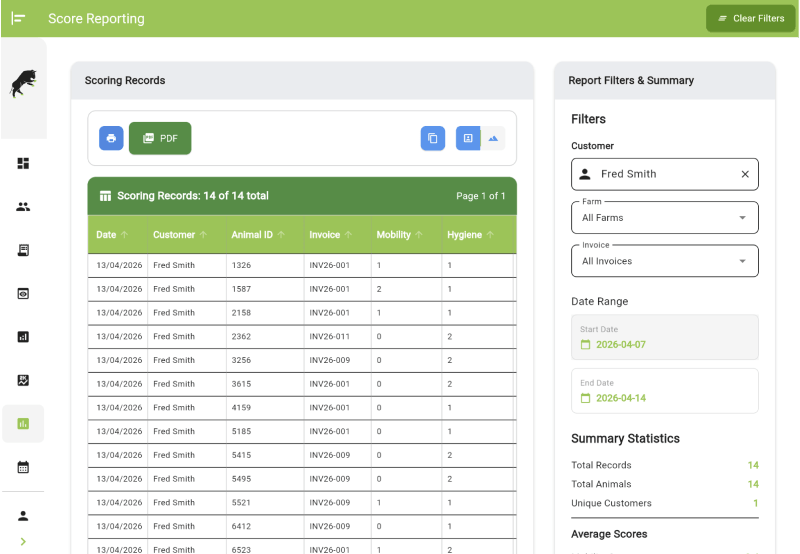
Task: Select Animal ID 4159 cell
Action: pyautogui.click(x=265, y=408)
